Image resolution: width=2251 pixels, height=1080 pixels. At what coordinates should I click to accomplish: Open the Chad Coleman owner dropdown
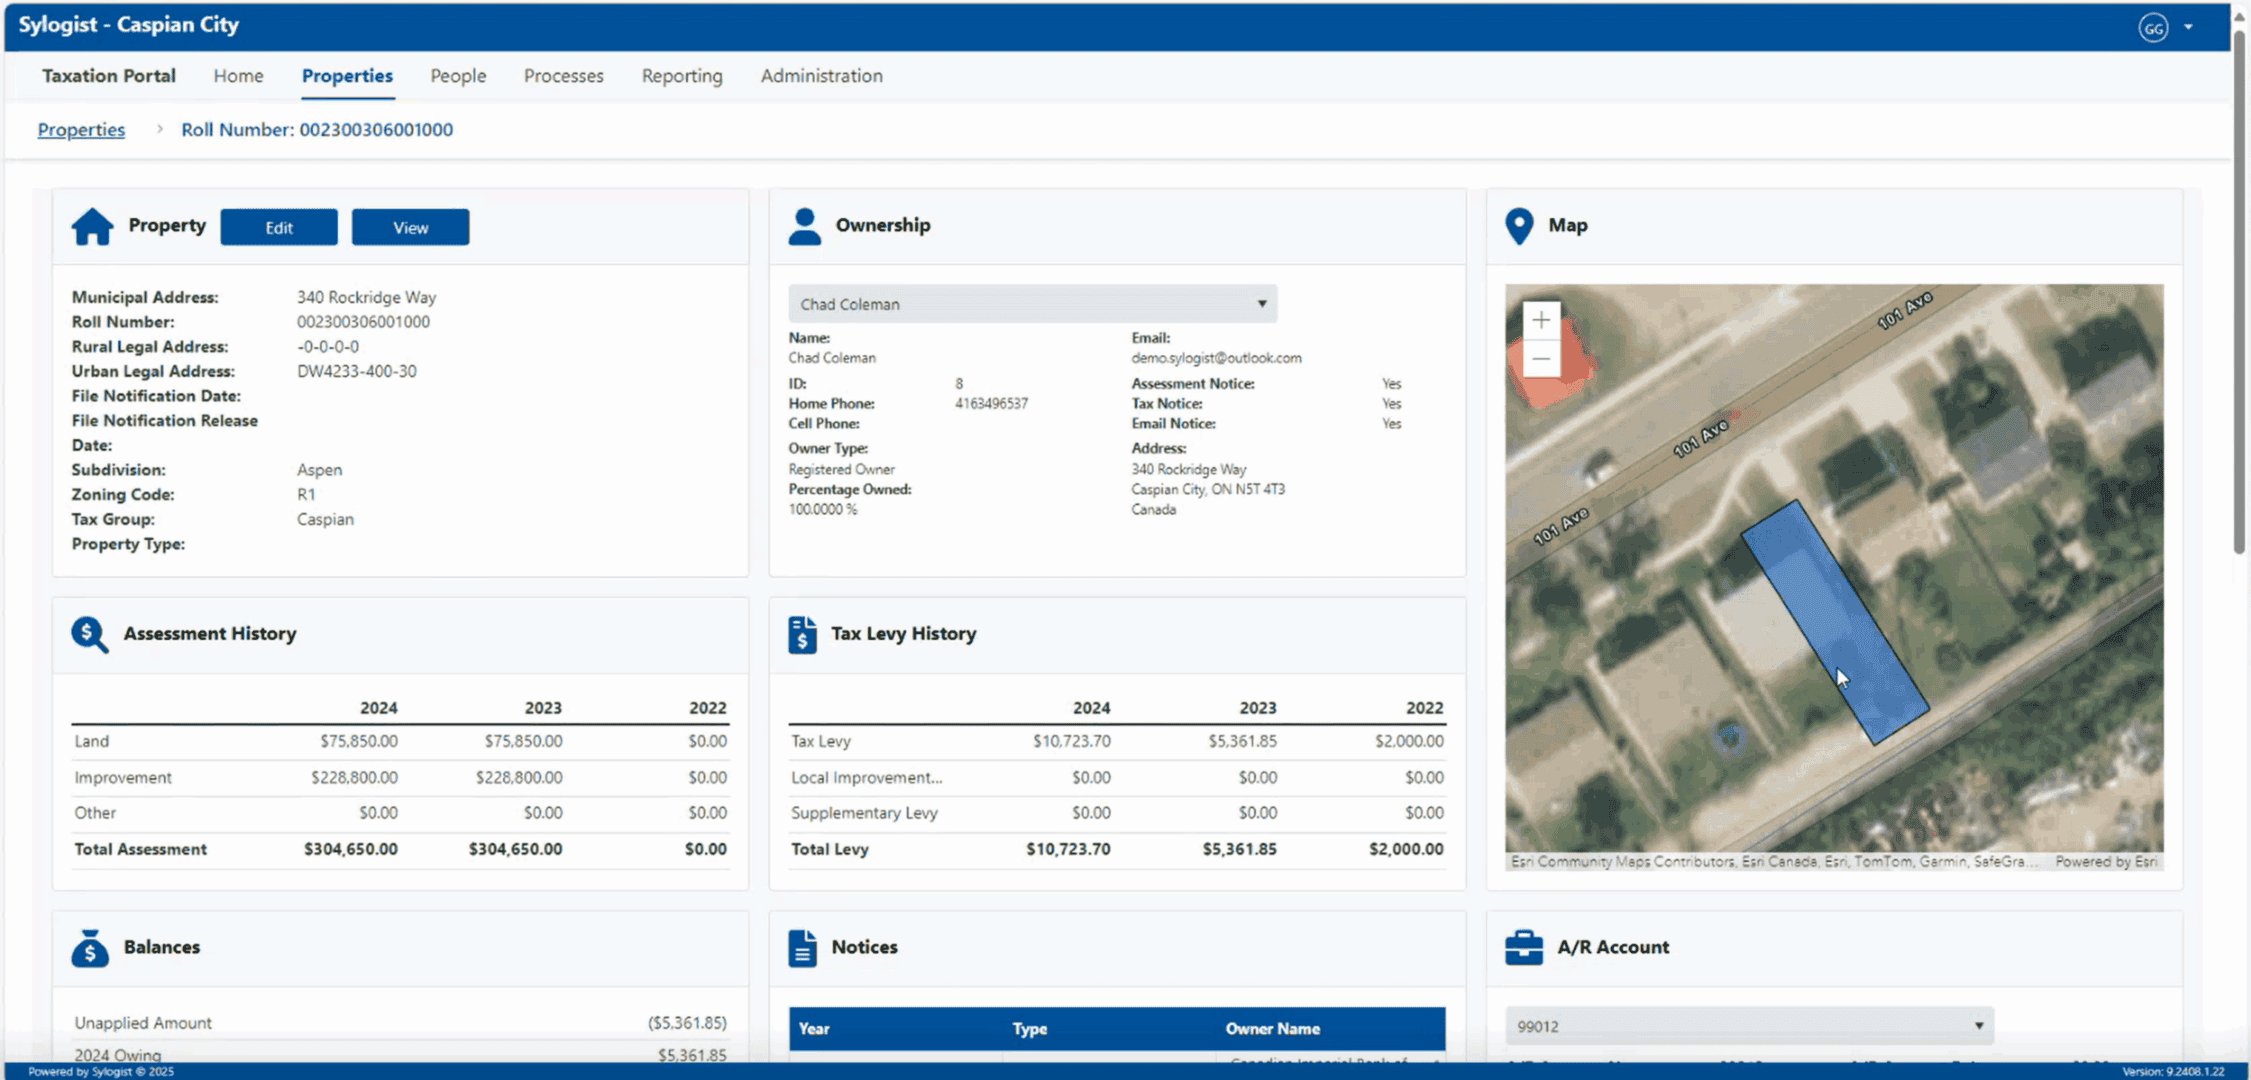coord(1032,304)
